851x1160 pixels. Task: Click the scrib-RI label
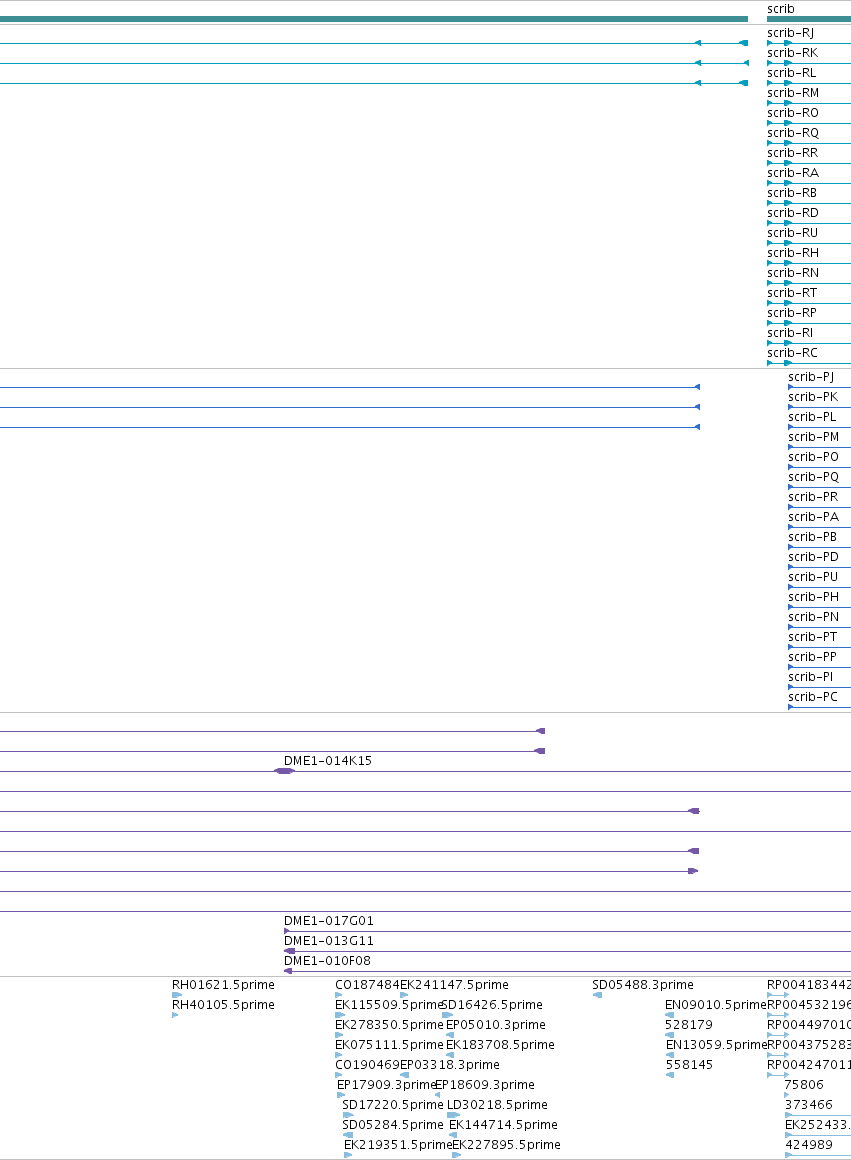tap(790, 332)
